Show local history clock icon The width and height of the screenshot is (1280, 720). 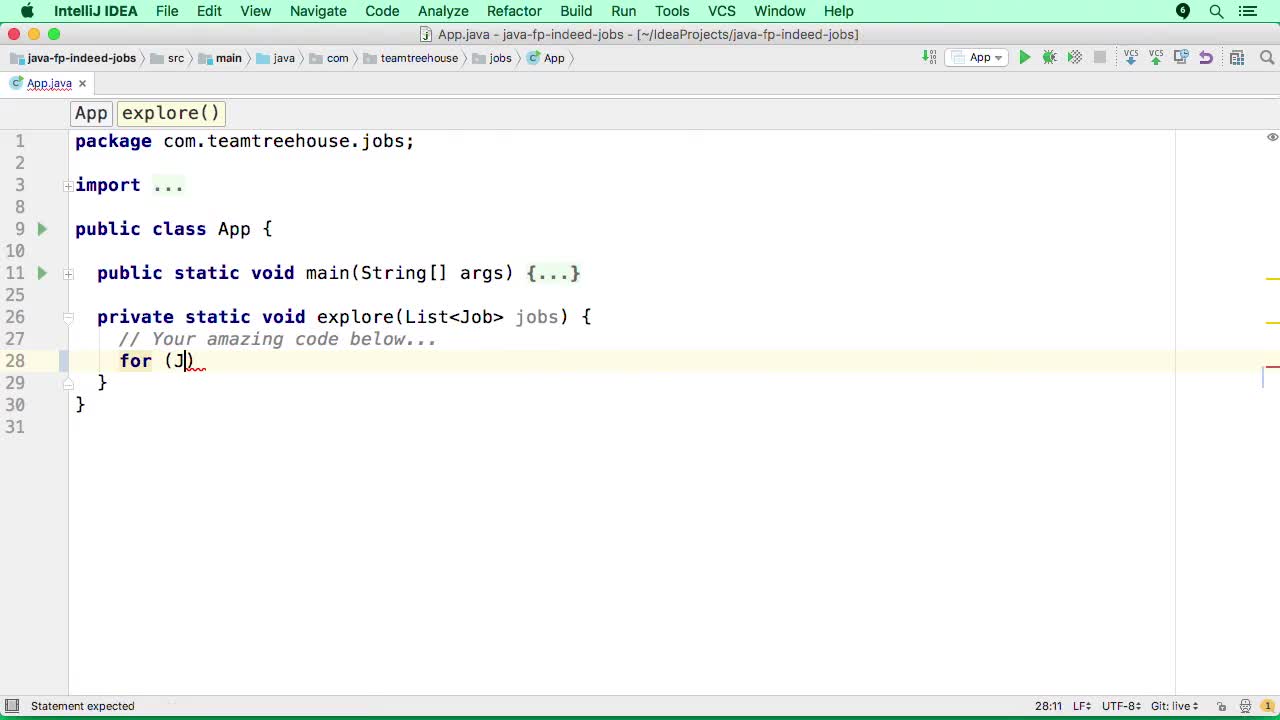click(1181, 58)
